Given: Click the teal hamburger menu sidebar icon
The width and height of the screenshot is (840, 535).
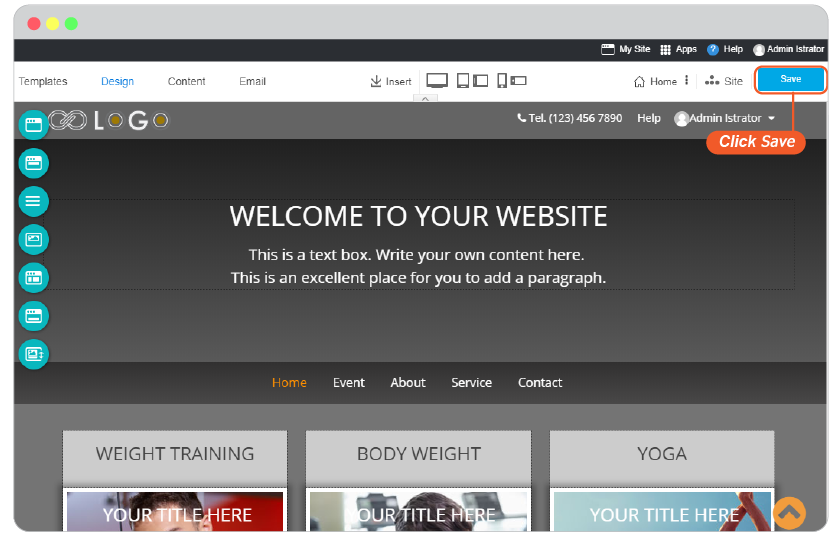Looking at the screenshot, I should click(34, 201).
